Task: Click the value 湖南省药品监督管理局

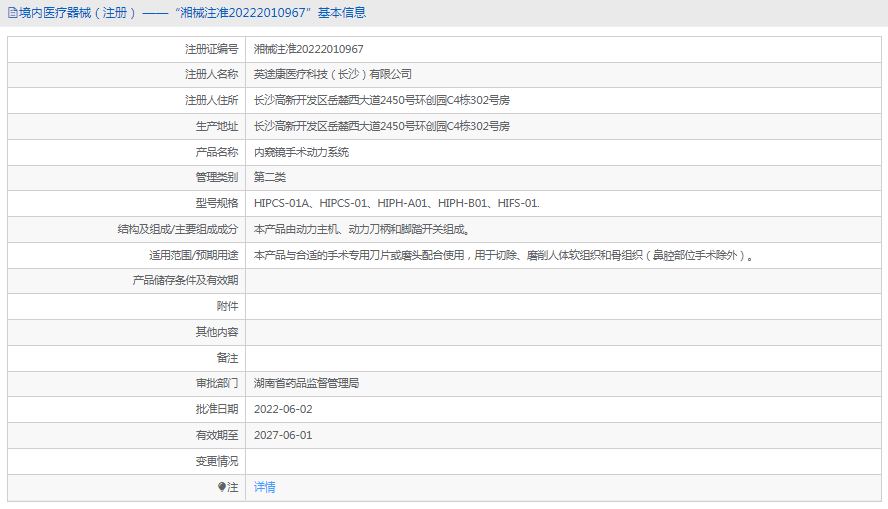Action: 306,383
